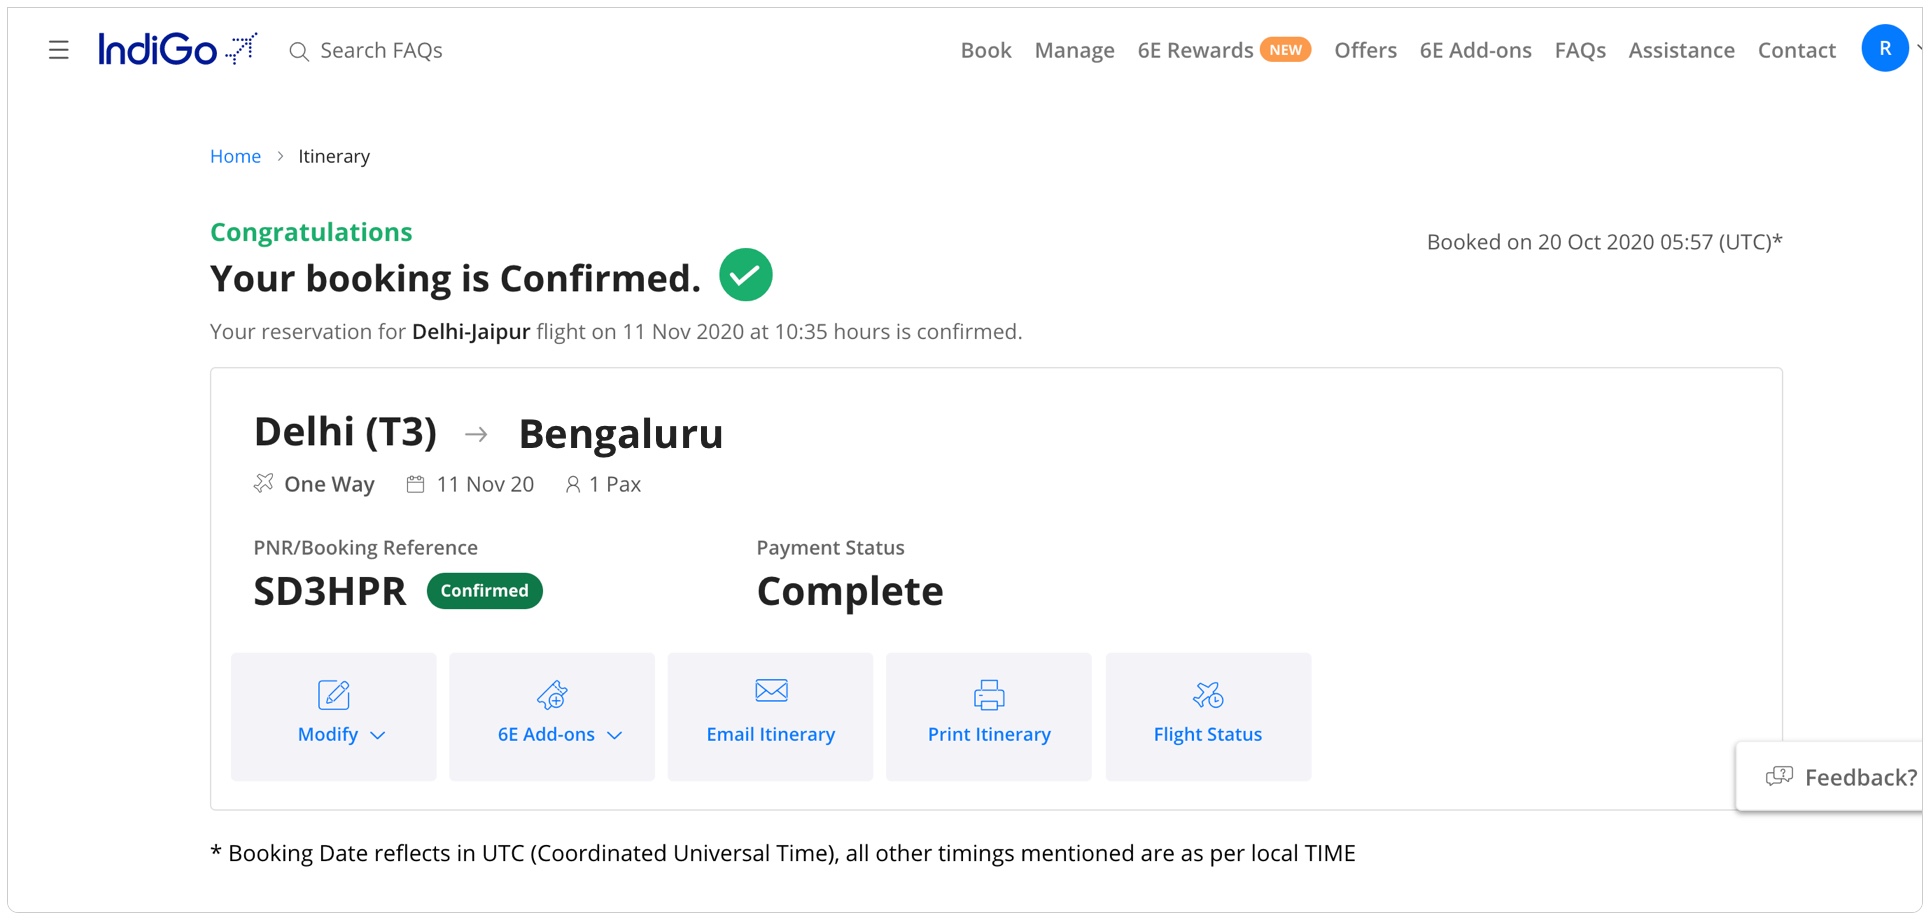Click the Email Itinerary envelope icon
The height and width of the screenshot is (920, 1932).
click(771, 690)
